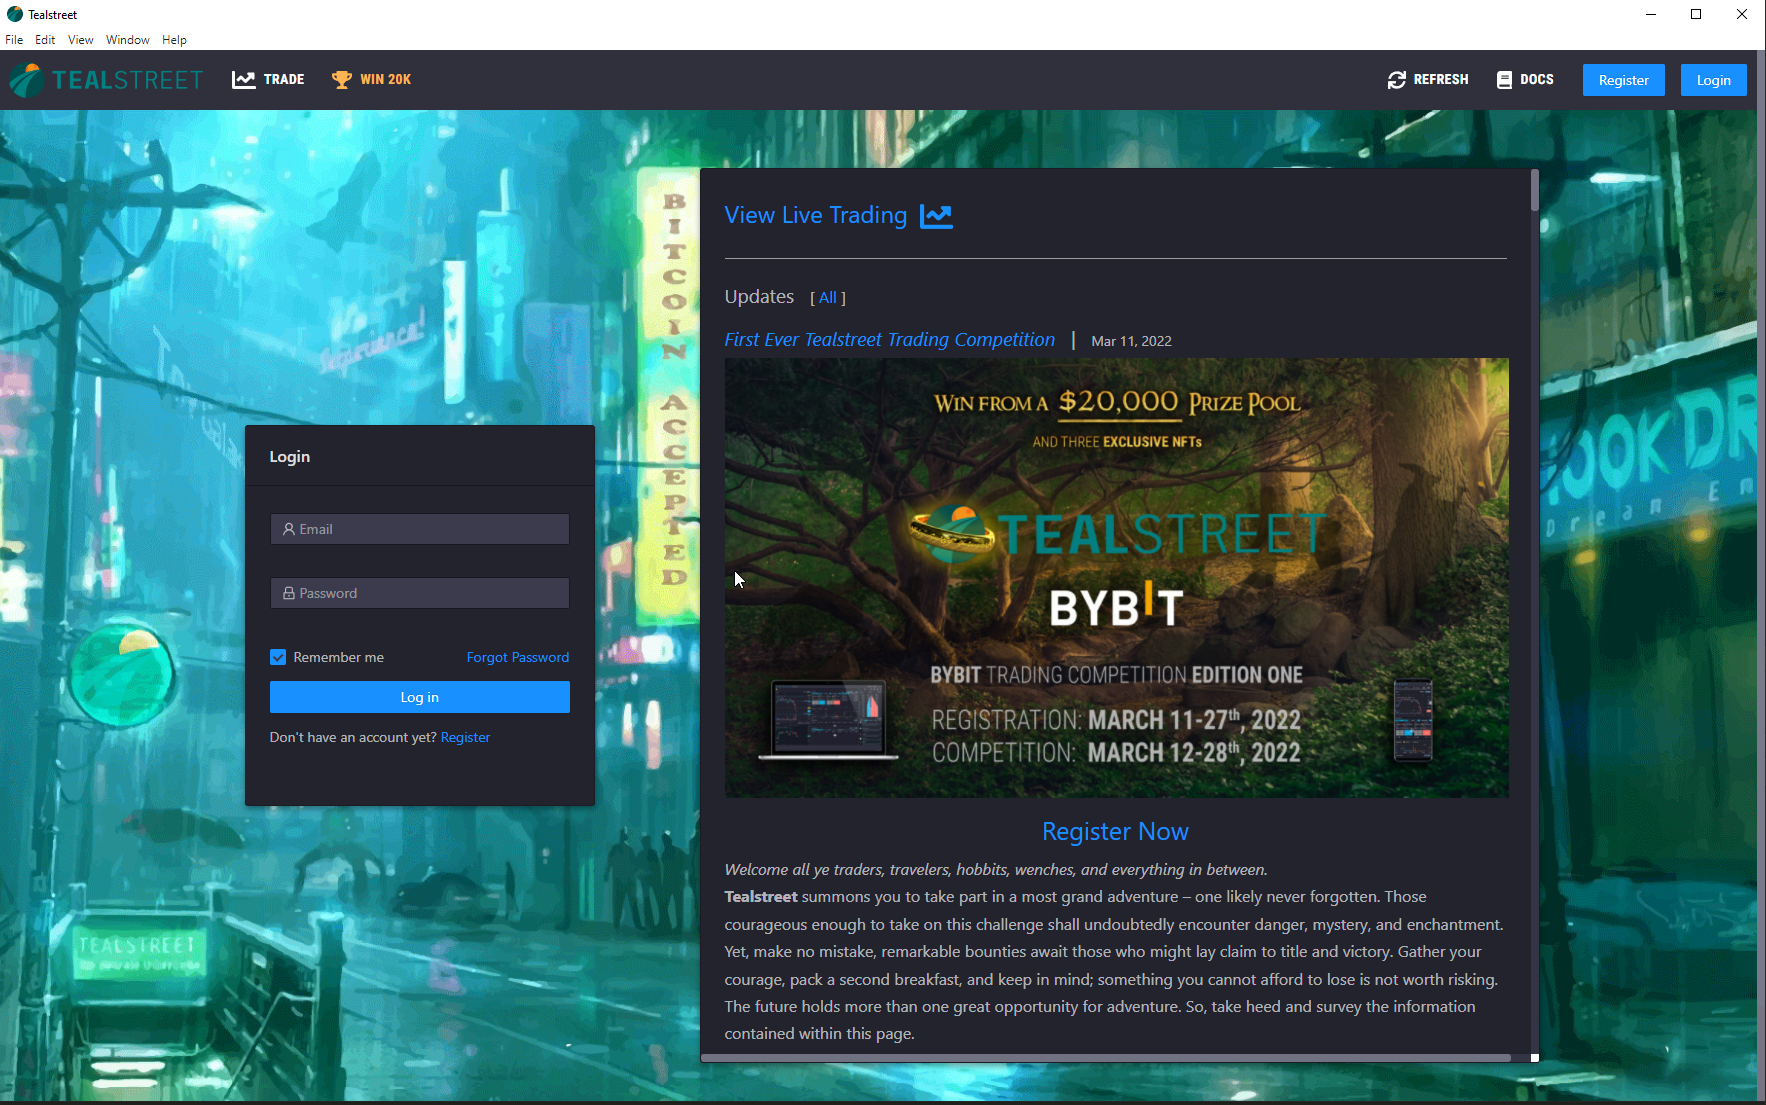The height and width of the screenshot is (1105, 1766).
Task: Click 'Welcome all ye traders' italic line
Action: pyautogui.click(x=996, y=870)
